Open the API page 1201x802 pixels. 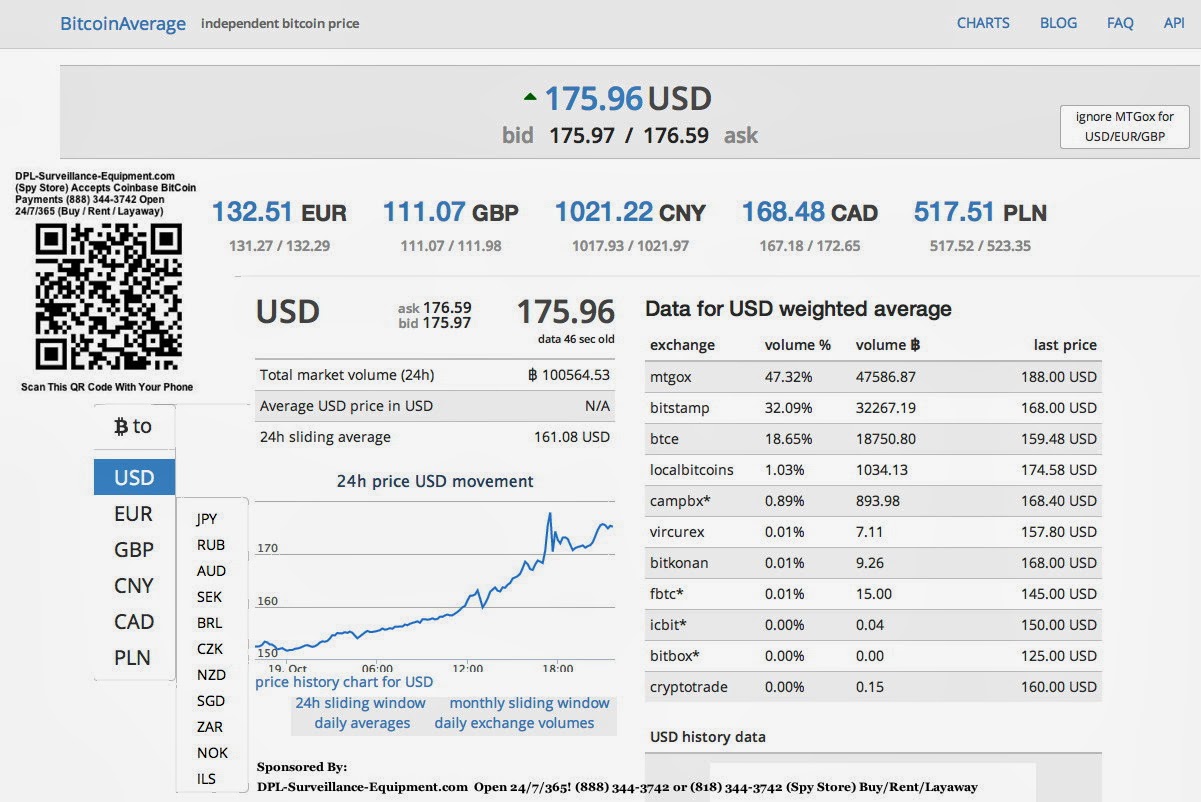tap(1174, 23)
